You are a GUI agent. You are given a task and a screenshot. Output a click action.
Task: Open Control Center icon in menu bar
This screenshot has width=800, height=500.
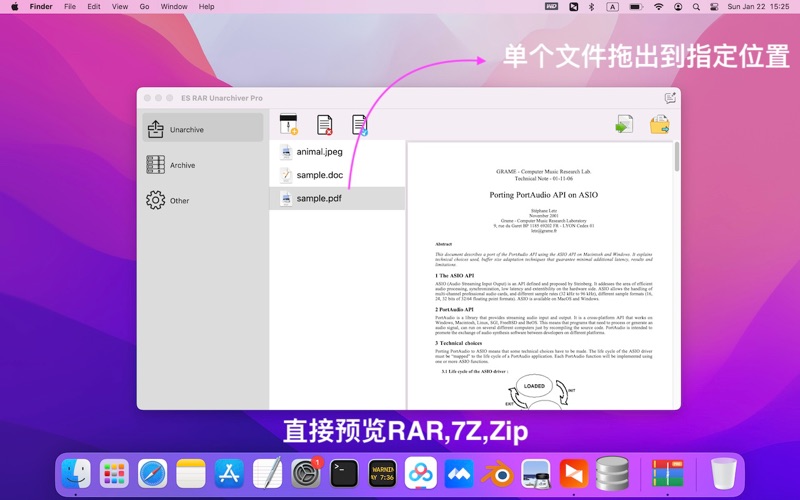coord(714,7)
